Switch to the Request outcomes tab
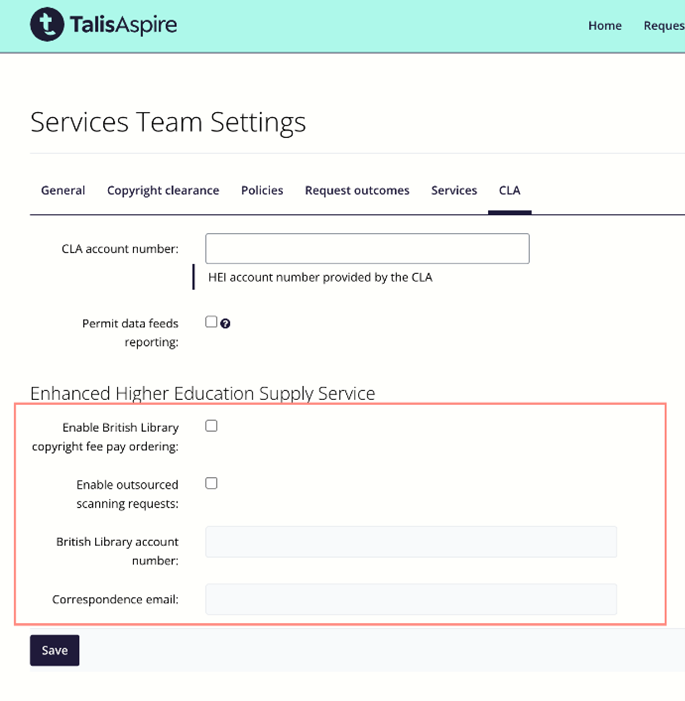The height and width of the screenshot is (701, 685). click(x=357, y=190)
